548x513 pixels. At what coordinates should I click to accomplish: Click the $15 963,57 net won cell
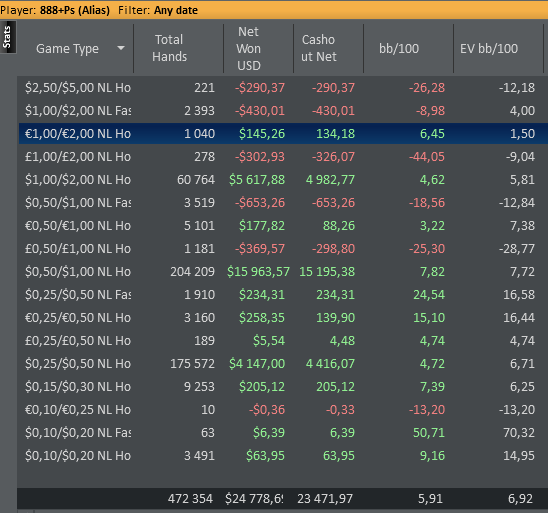click(x=258, y=272)
